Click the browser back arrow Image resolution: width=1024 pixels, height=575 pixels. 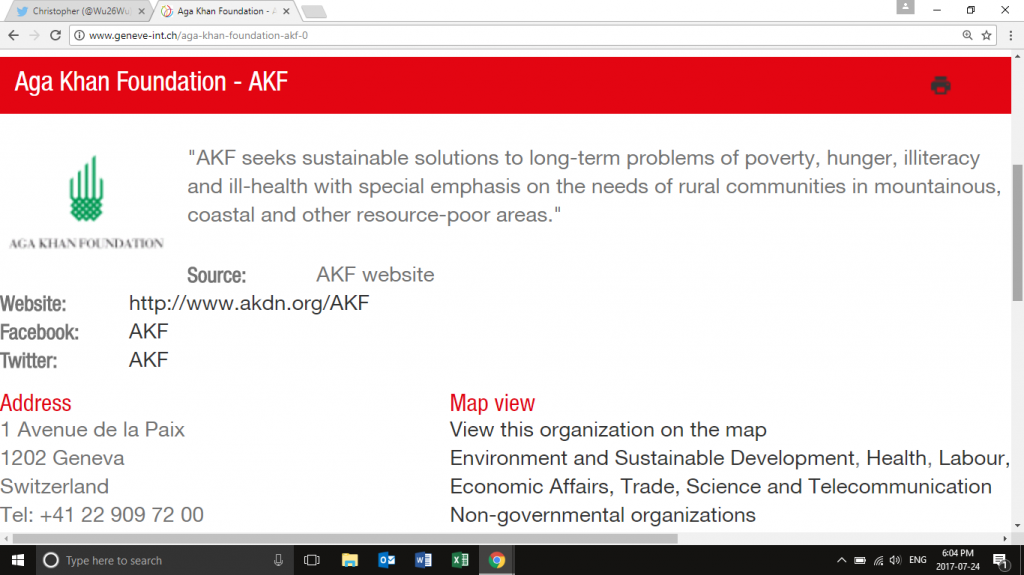pyautogui.click(x=14, y=35)
